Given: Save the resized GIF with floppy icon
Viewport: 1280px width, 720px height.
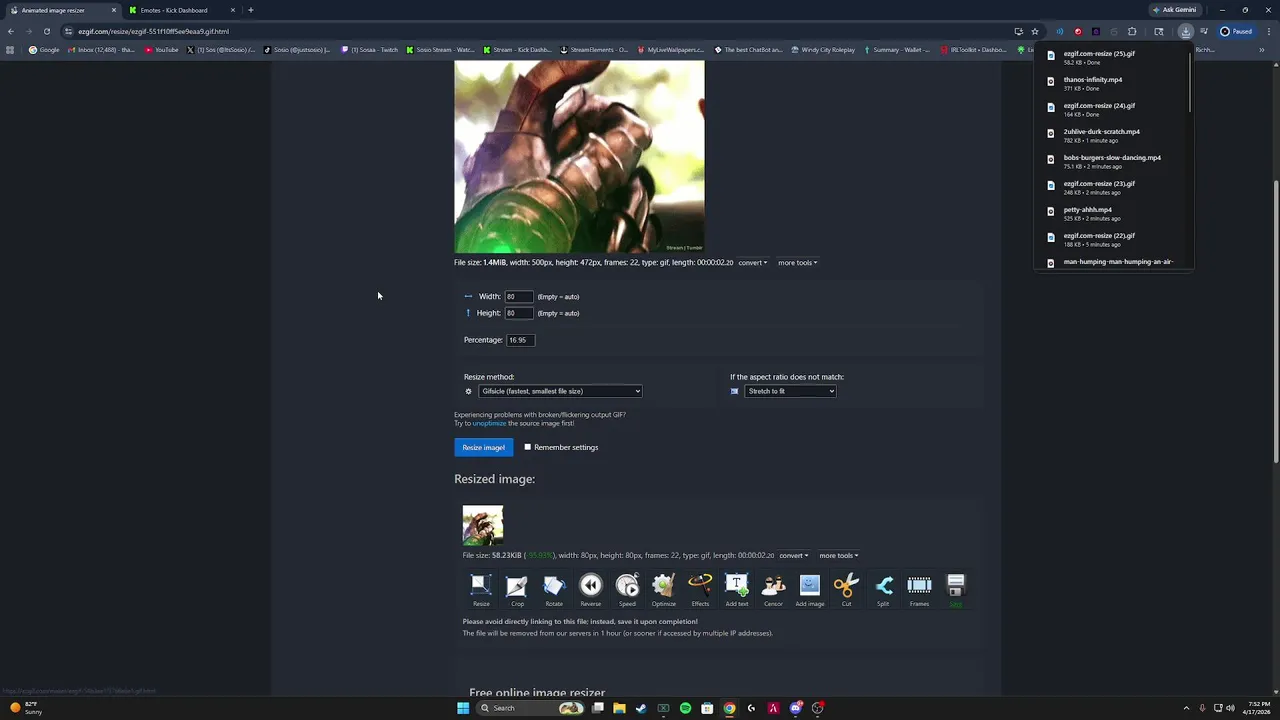Looking at the screenshot, I should coord(956,589).
